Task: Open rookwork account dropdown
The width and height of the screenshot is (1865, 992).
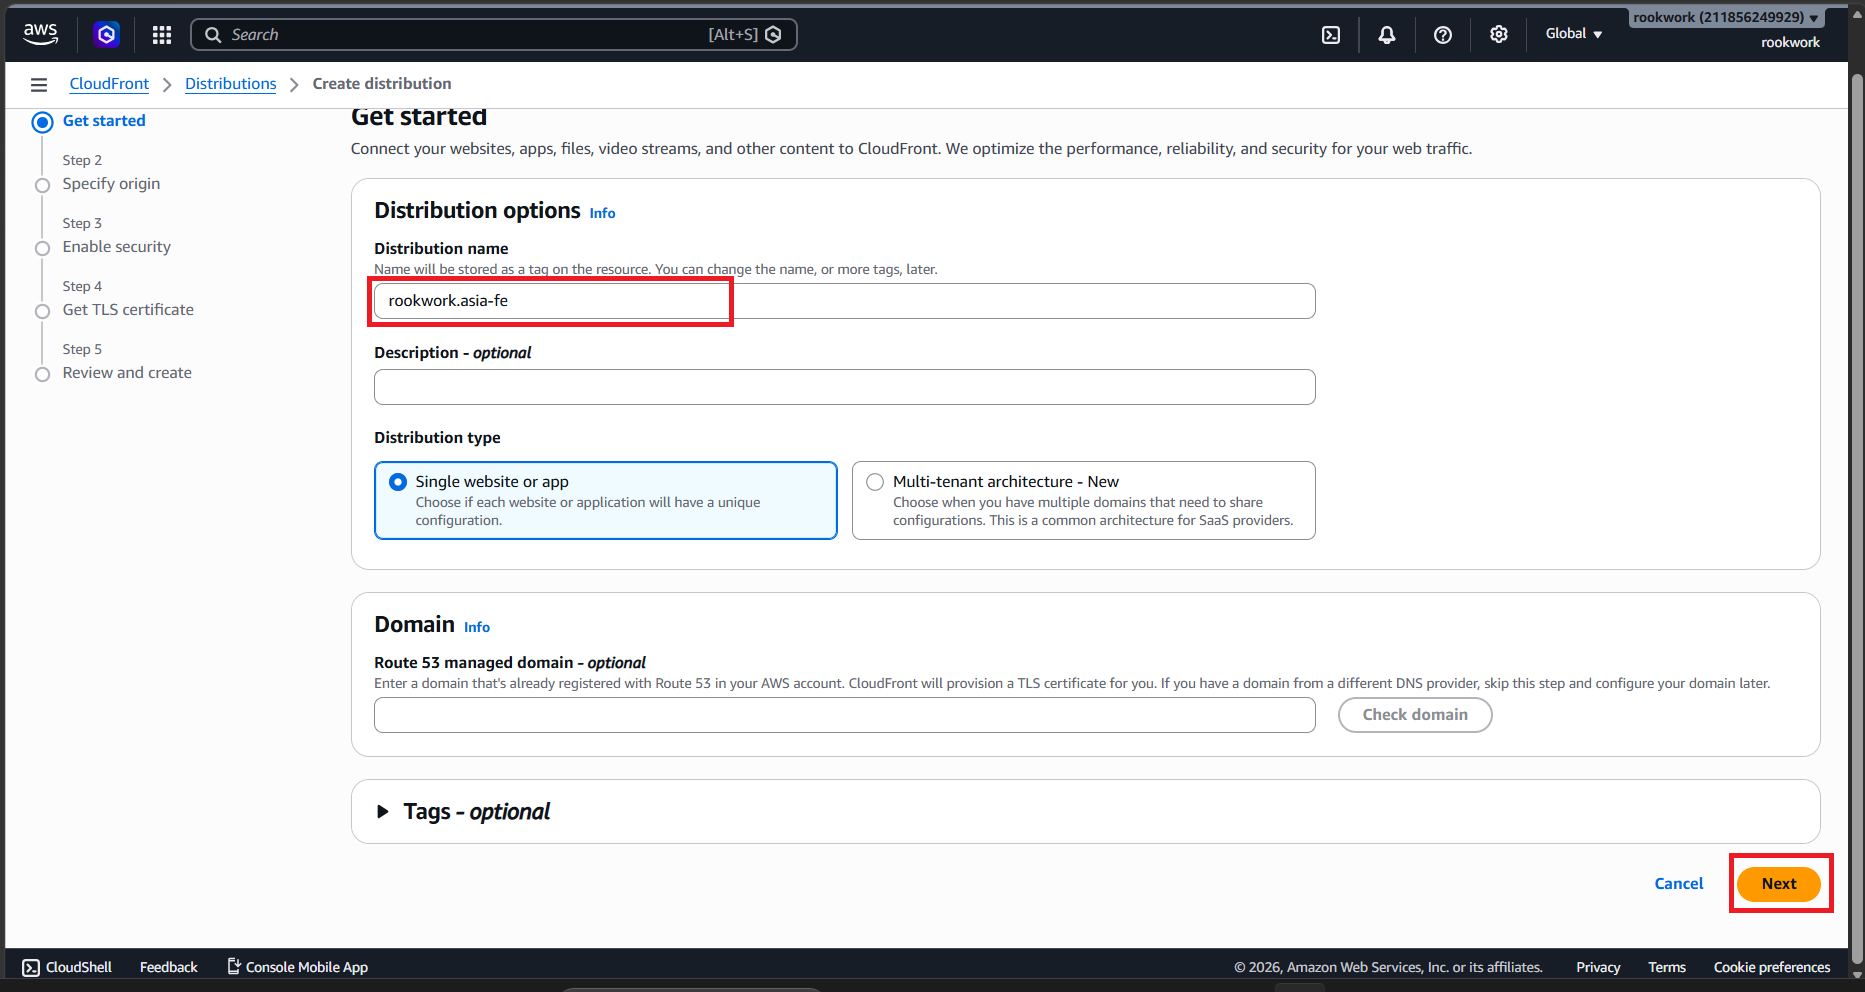Action: pyautogui.click(x=1726, y=17)
